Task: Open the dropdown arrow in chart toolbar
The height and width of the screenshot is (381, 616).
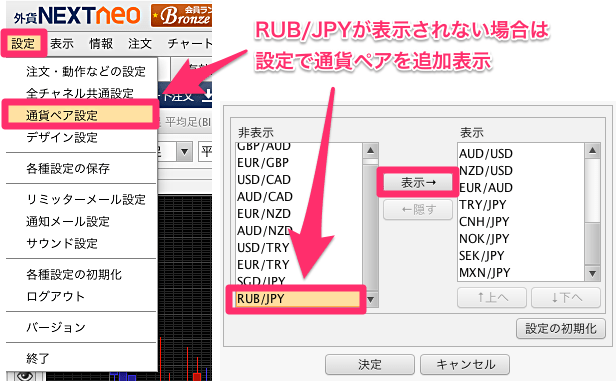Action: [x=184, y=151]
